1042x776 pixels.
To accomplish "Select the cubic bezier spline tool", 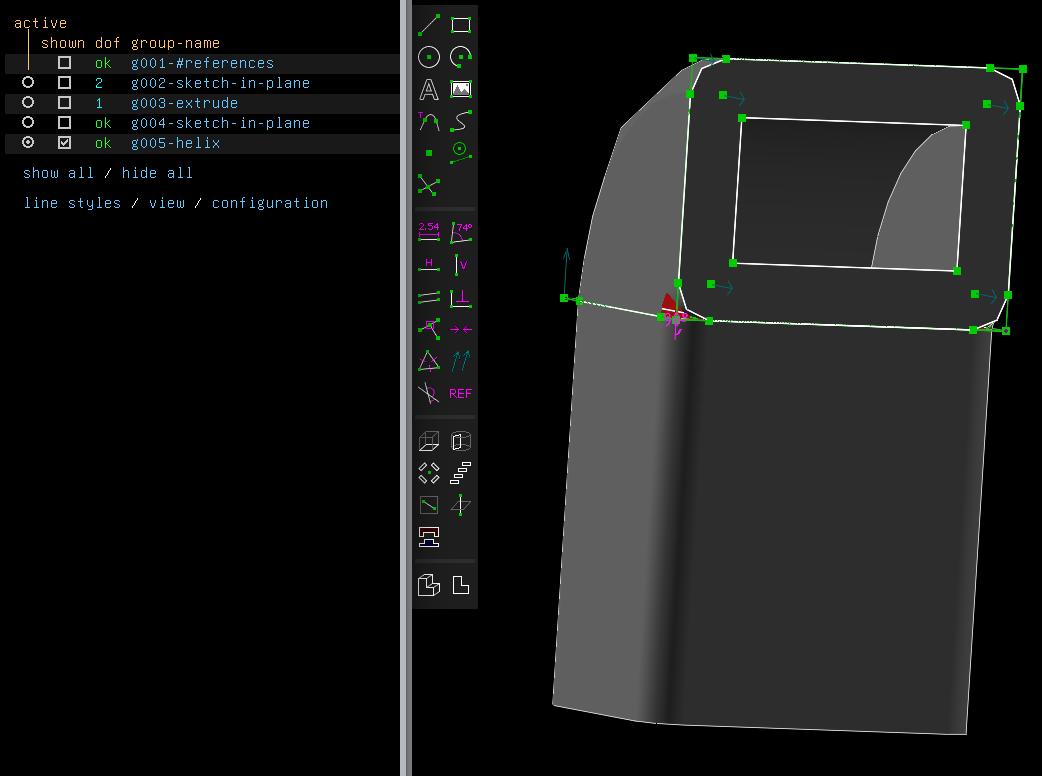I will tap(460, 121).
